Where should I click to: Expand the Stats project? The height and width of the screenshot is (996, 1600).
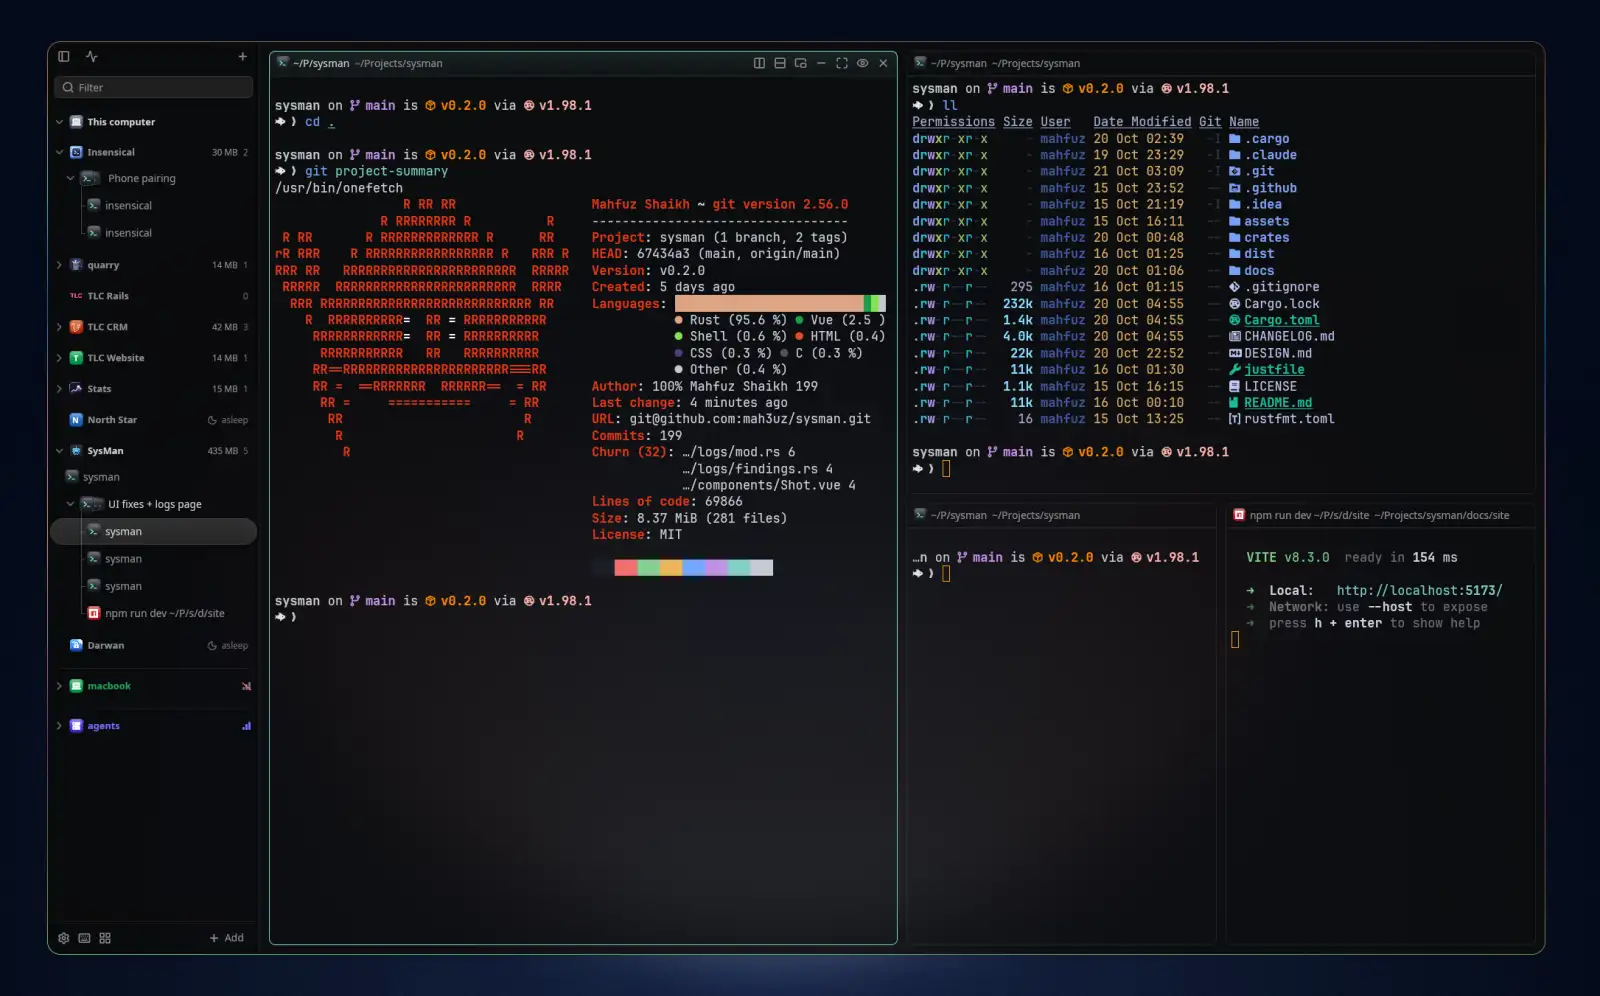60,389
